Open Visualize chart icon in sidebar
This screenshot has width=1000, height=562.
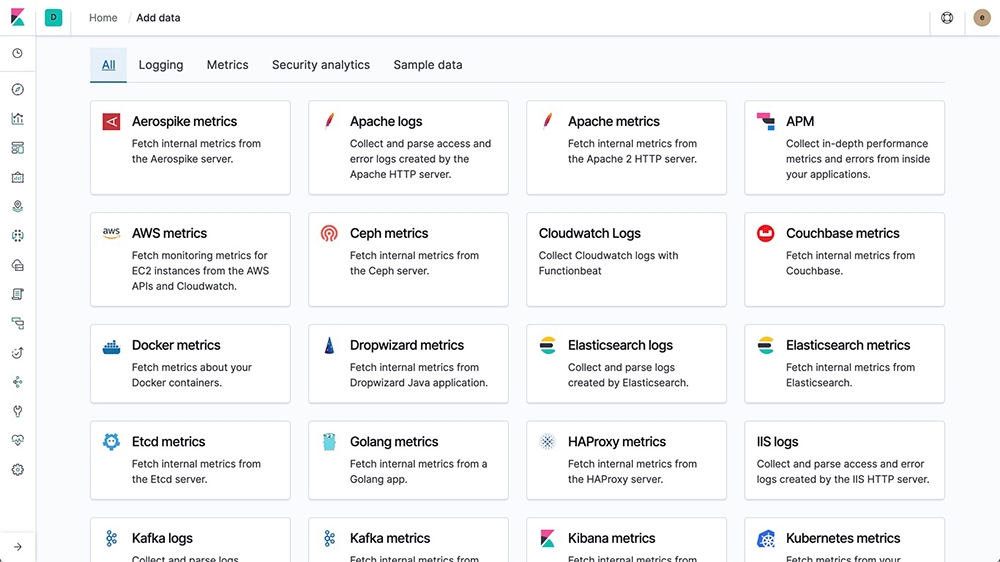(18, 119)
